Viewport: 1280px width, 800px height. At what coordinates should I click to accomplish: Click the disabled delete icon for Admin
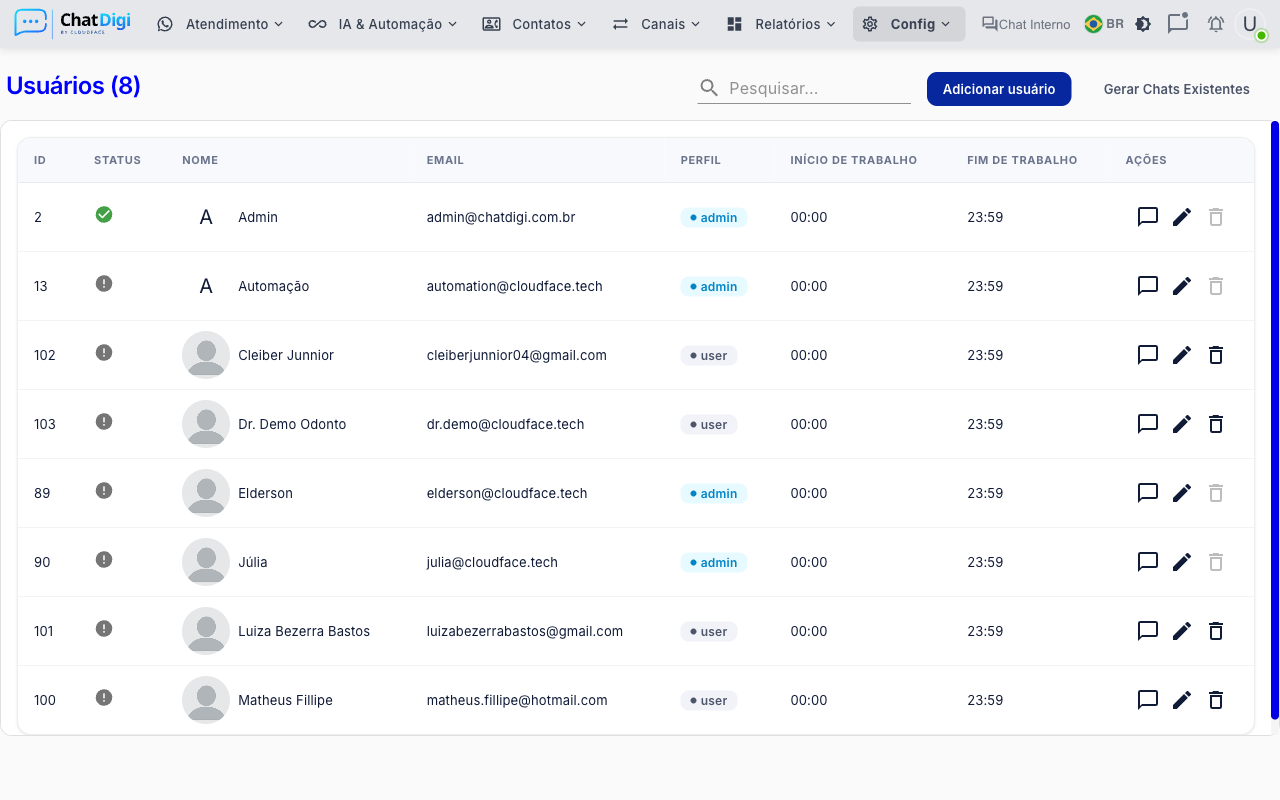(x=1216, y=217)
